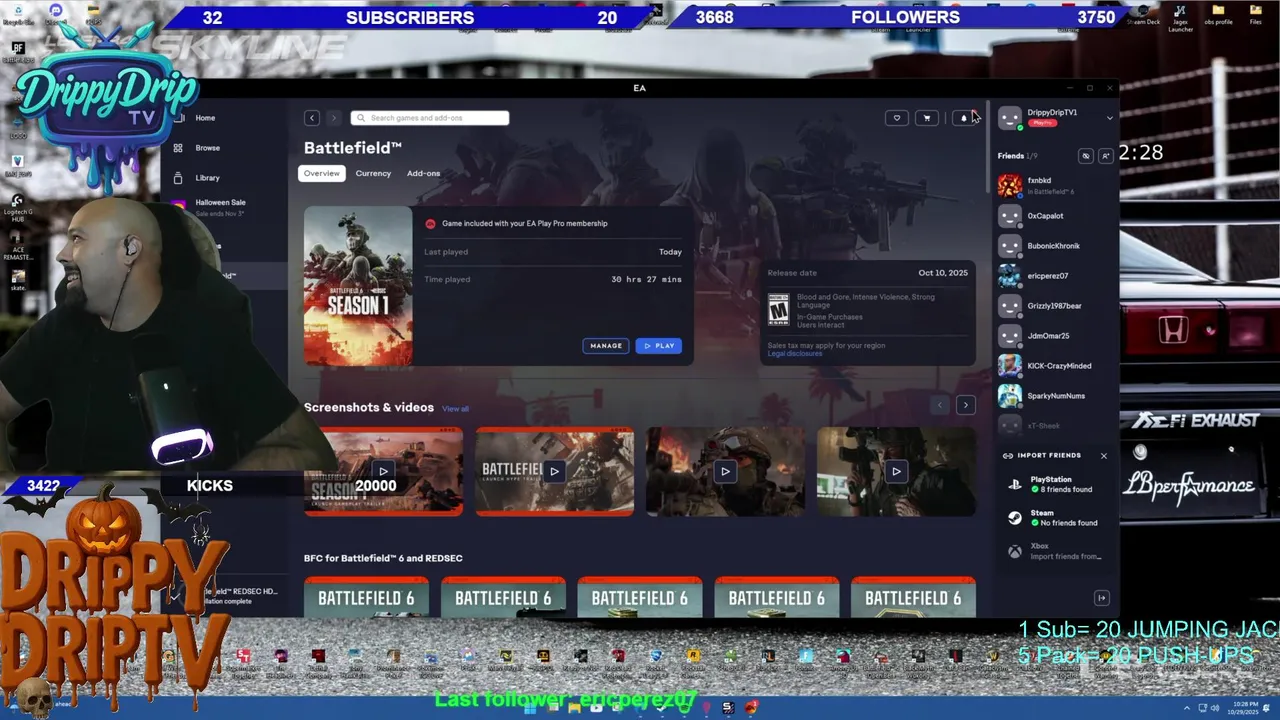The image size is (1280, 720).
Task: Select friend BubonicKhronik
Action: (x=1053, y=246)
